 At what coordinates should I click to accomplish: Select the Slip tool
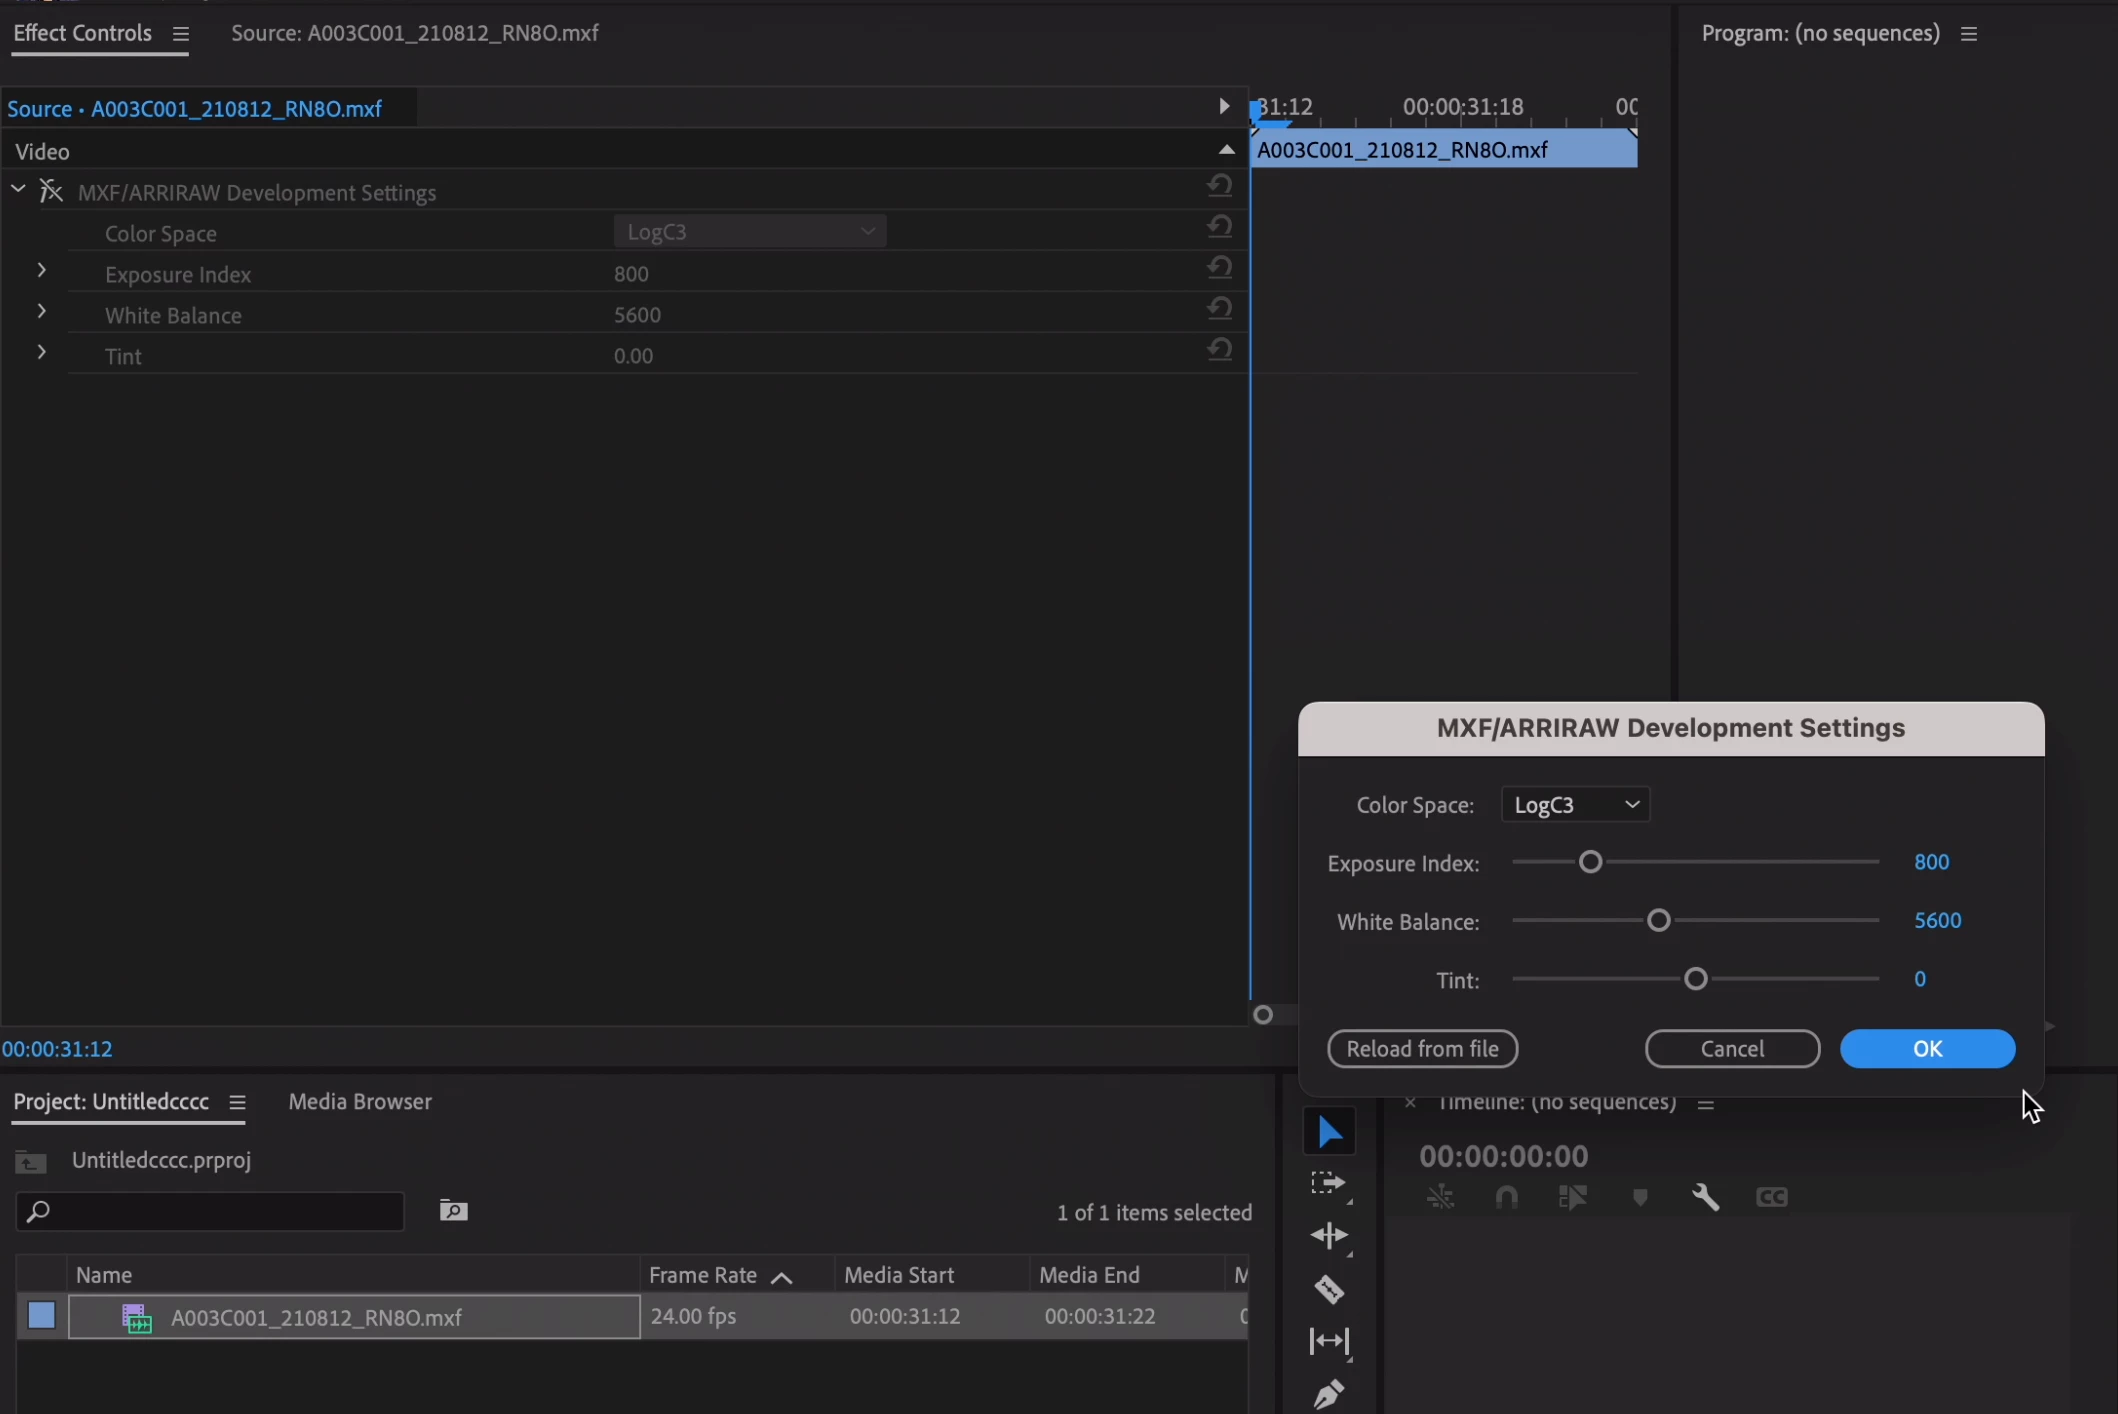click(1329, 1341)
